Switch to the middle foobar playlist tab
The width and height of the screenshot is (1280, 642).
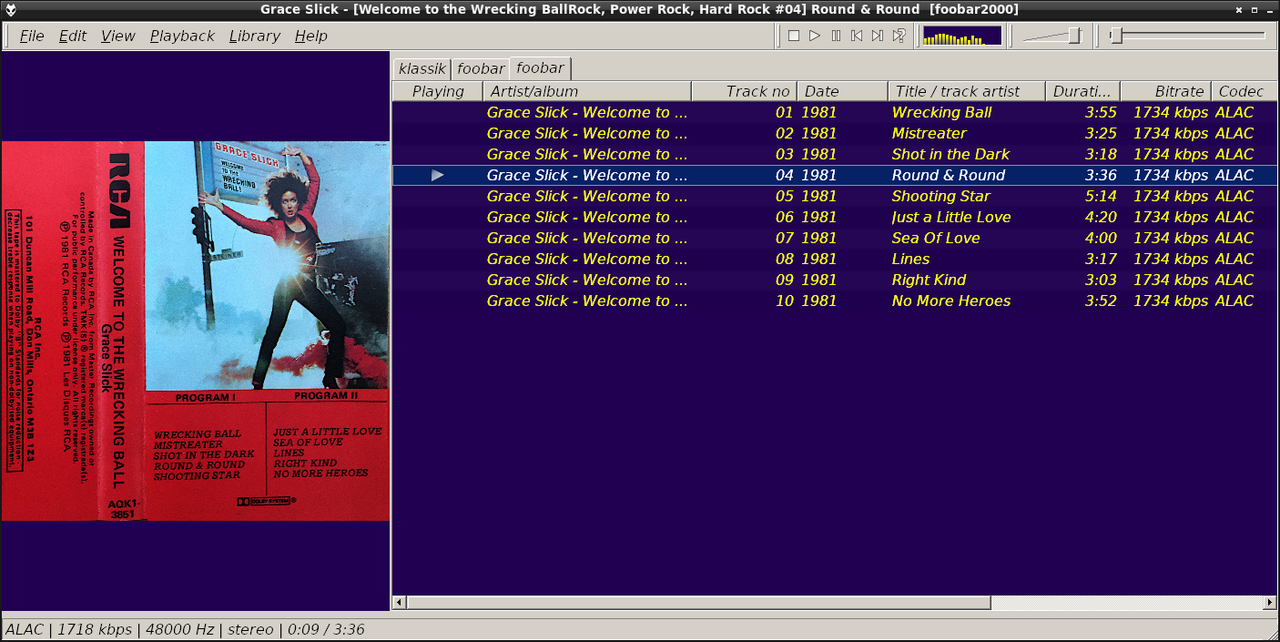(481, 69)
